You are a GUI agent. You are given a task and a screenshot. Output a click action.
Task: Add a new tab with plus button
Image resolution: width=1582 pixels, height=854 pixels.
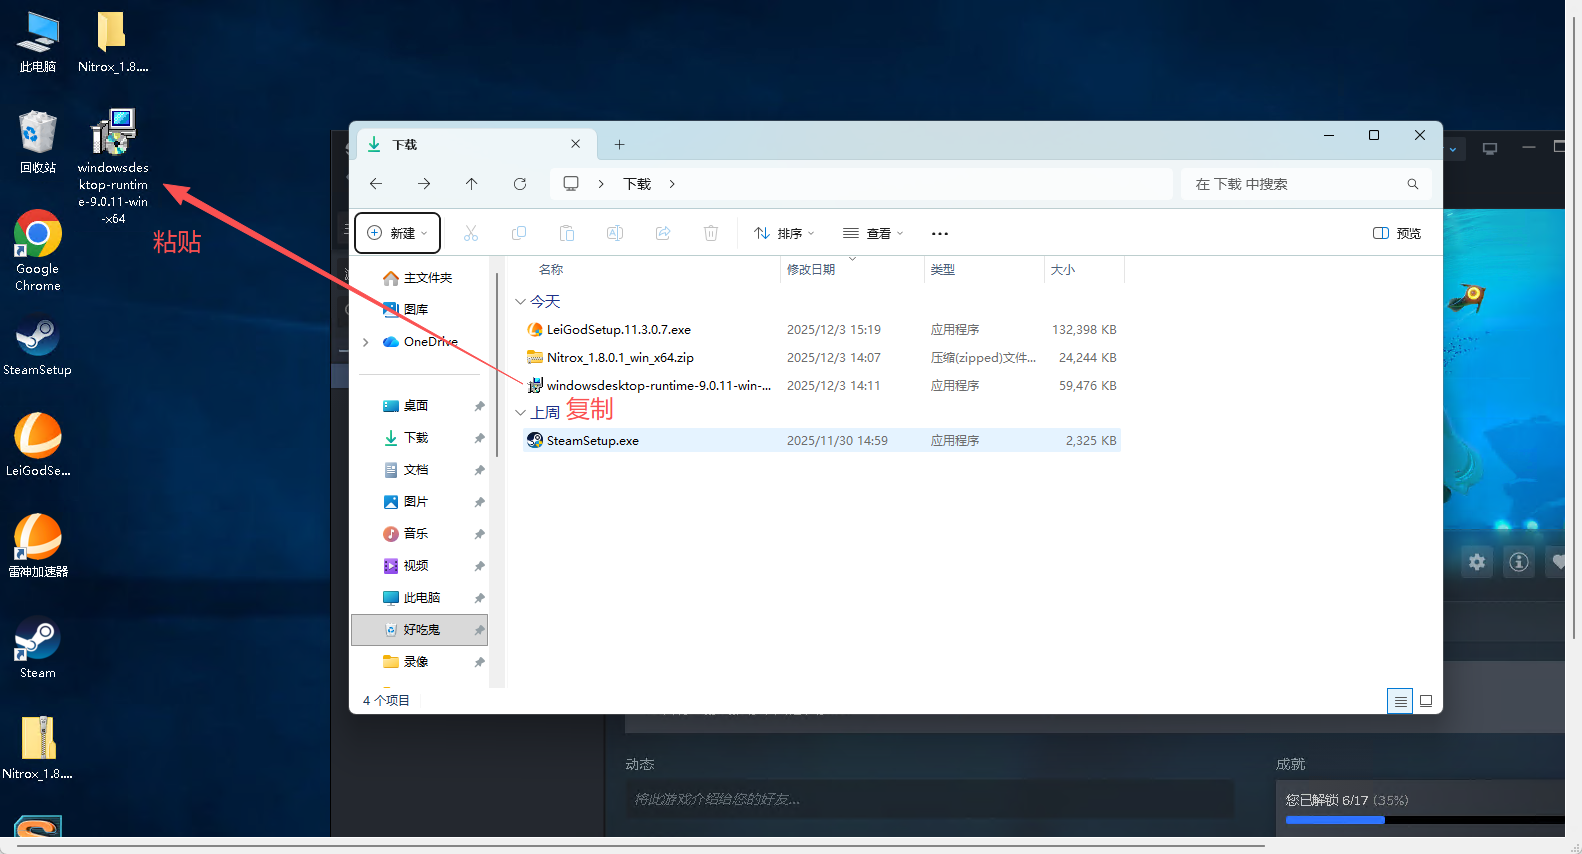coord(619,145)
